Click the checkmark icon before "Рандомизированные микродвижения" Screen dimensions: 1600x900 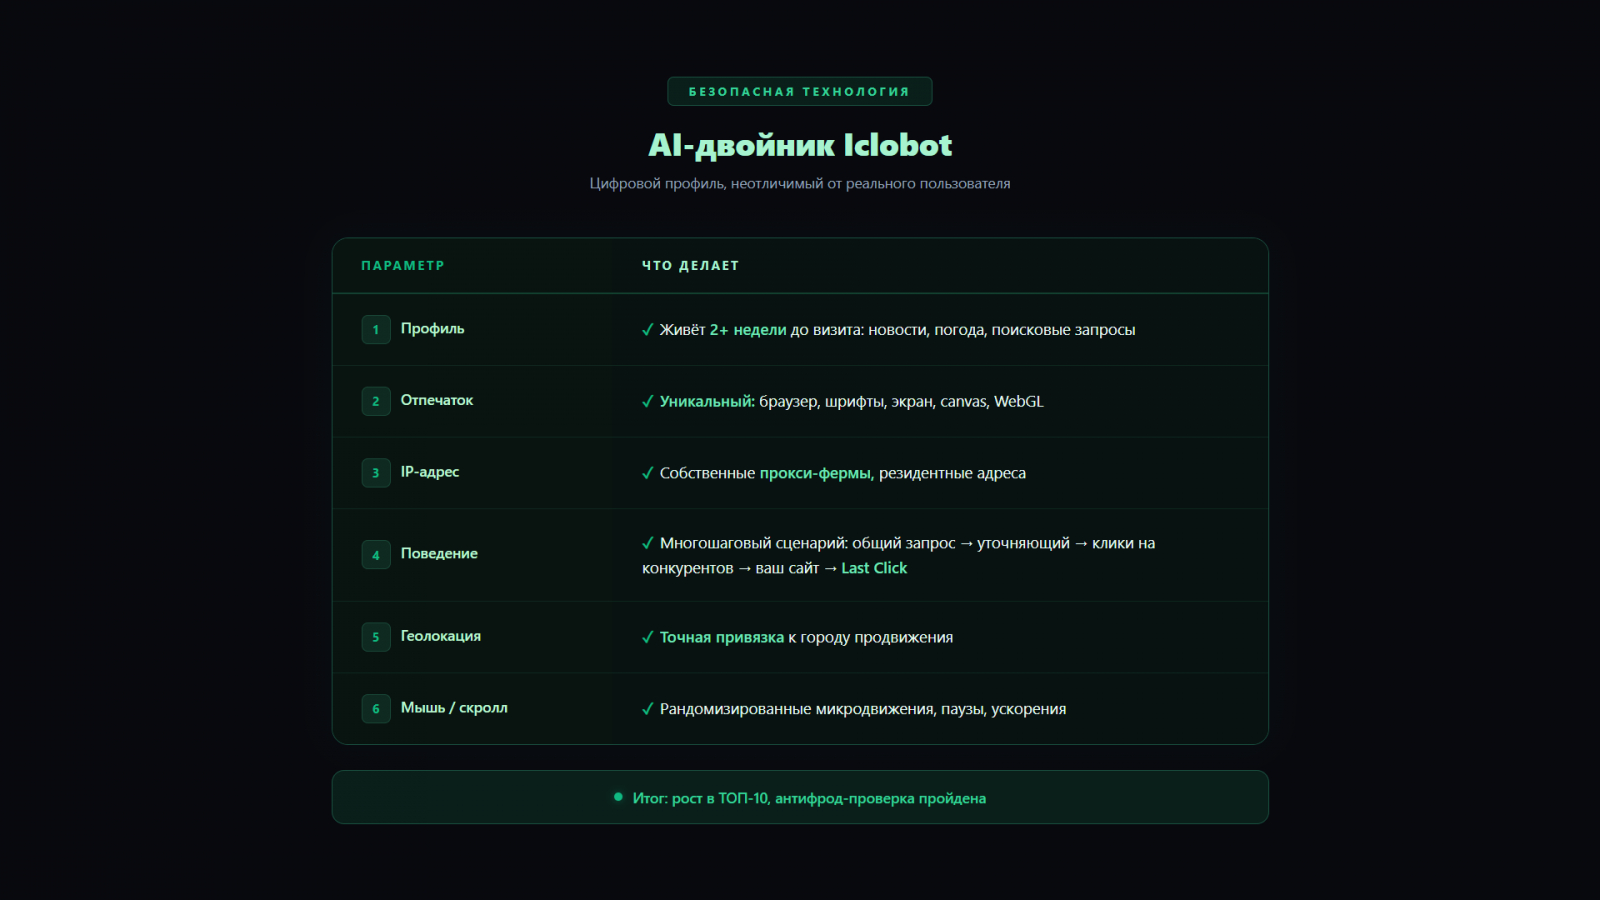click(648, 710)
